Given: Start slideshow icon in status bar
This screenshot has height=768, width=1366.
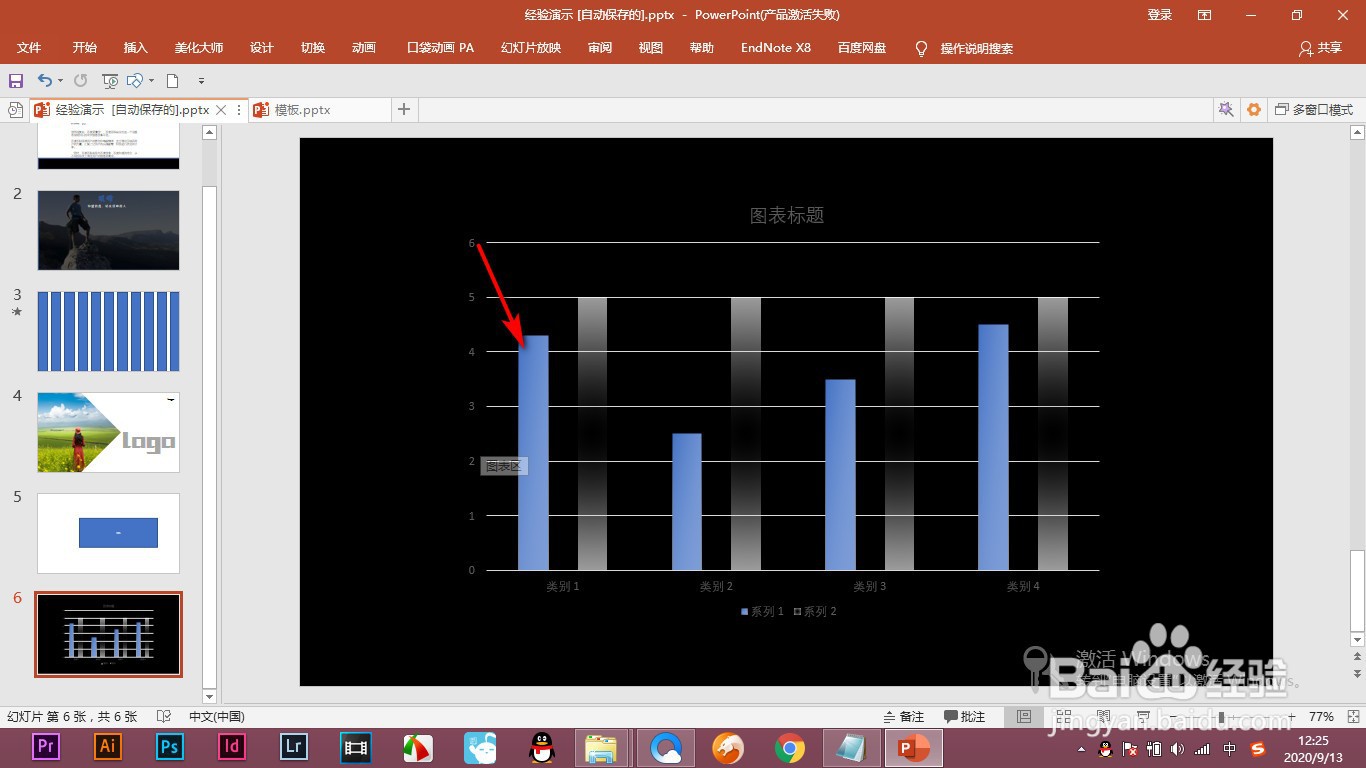Looking at the screenshot, I should (x=1143, y=717).
